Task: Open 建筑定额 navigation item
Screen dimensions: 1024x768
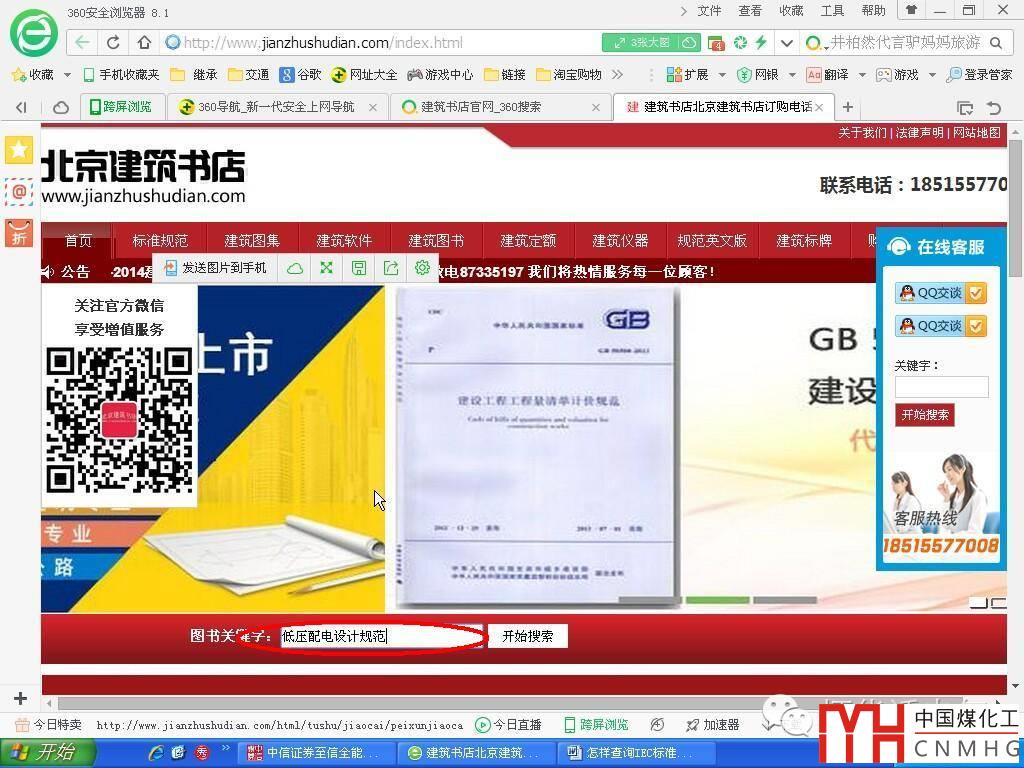Action: point(528,240)
